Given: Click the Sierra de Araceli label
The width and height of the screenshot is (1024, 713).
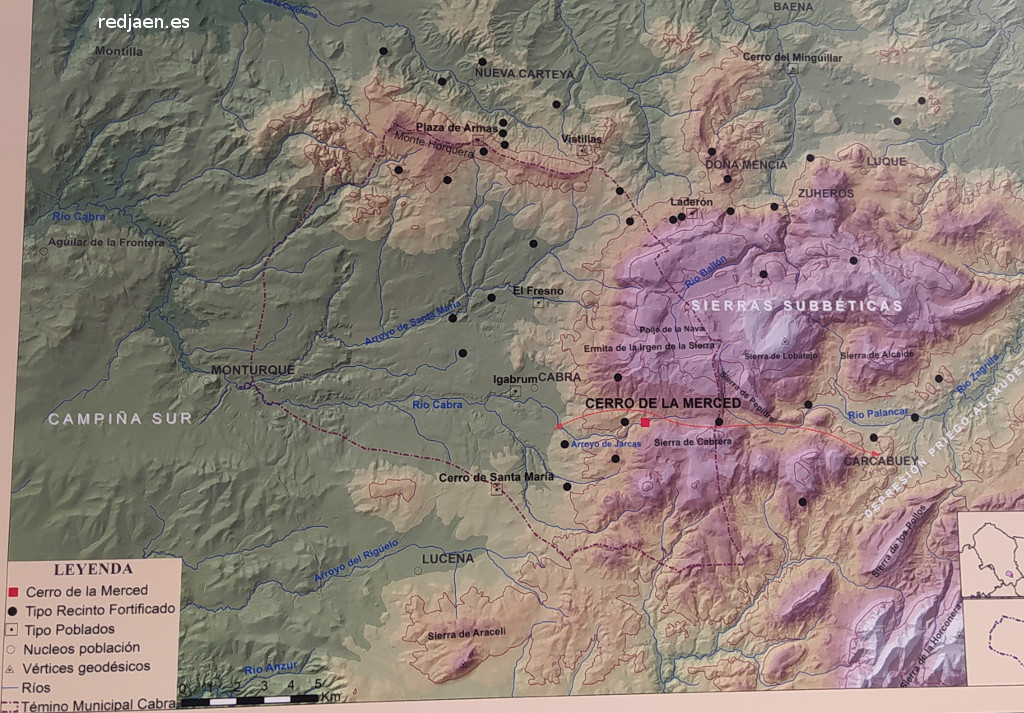Looking at the screenshot, I should pyautogui.click(x=467, y=632).
